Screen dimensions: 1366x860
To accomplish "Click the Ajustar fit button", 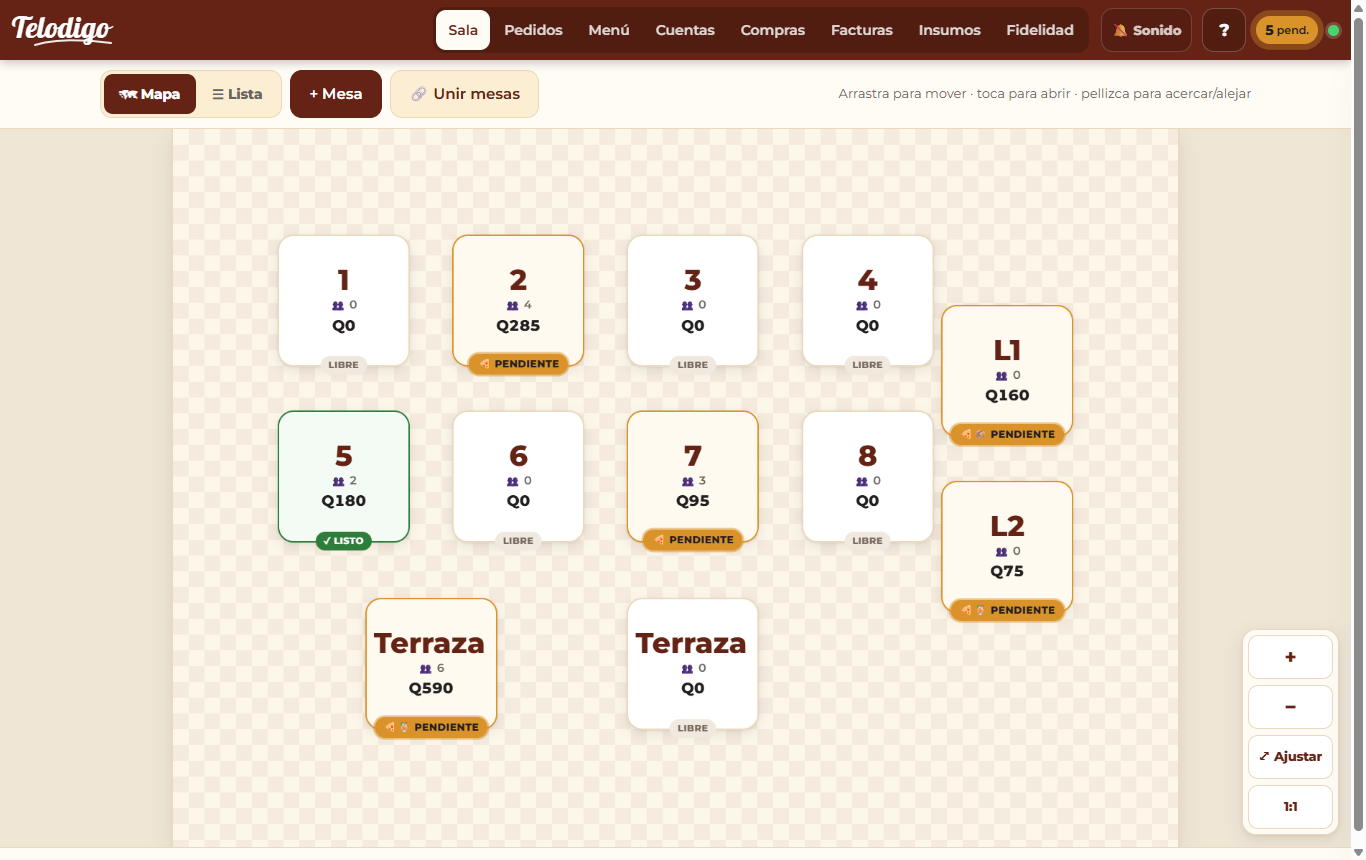I will (x=1290, y=757).
